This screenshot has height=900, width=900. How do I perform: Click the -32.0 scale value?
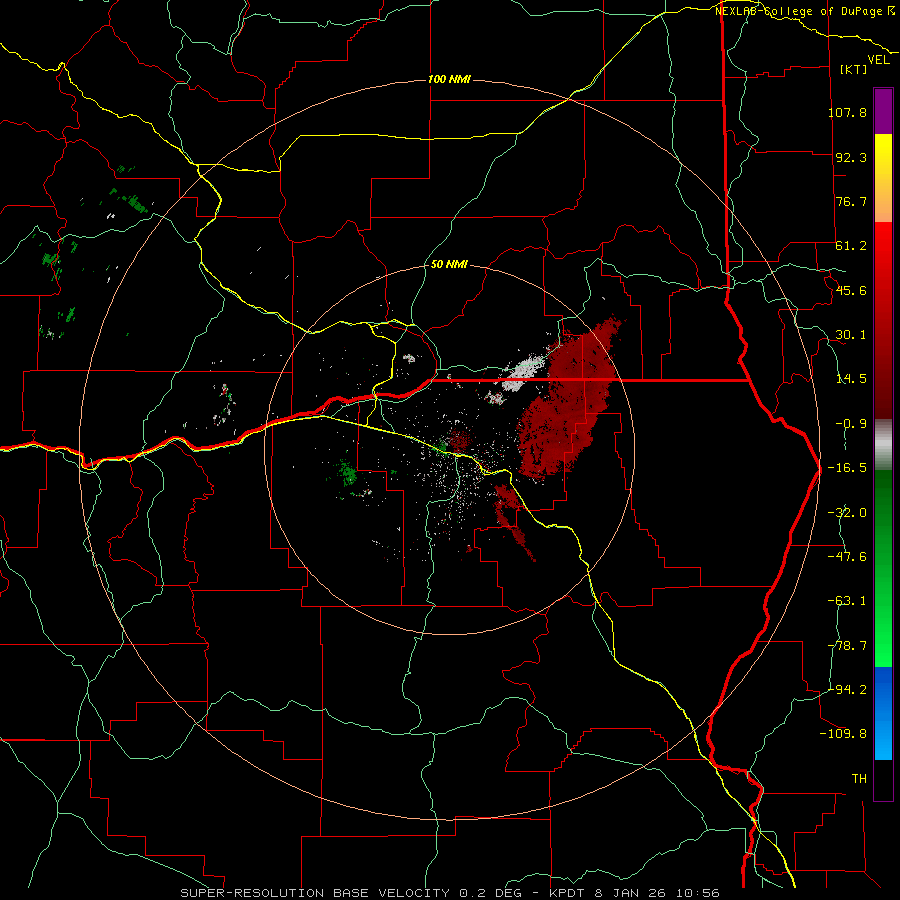click(x=847, y=513)
